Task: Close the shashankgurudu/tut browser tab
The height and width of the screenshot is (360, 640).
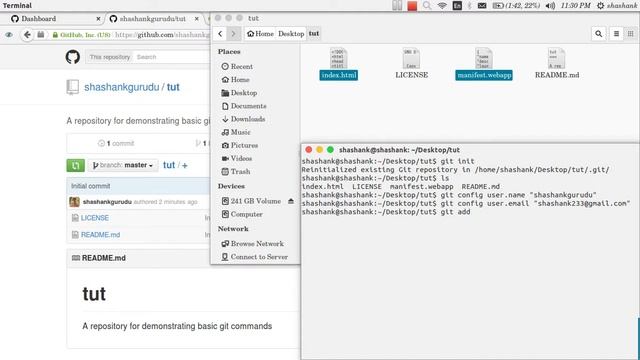Action: [x=197, y=19]
